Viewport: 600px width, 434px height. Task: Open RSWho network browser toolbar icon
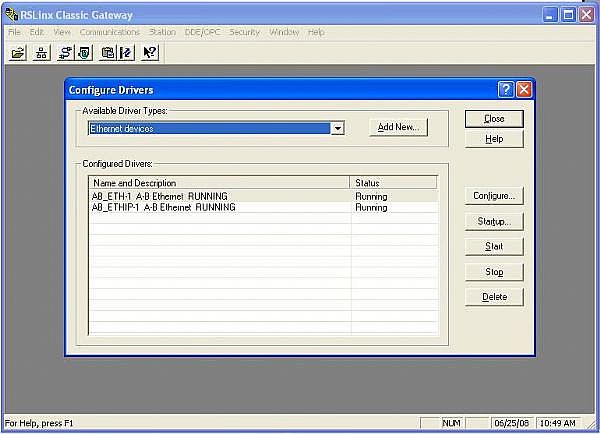(41, 53)
